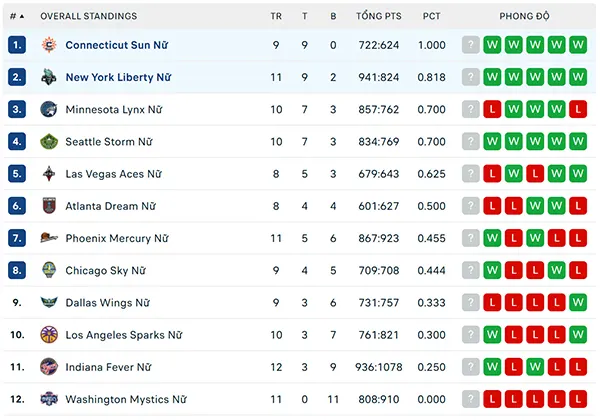Click the gray question mark badge for Indiana Fever

(x=471, y=367)
